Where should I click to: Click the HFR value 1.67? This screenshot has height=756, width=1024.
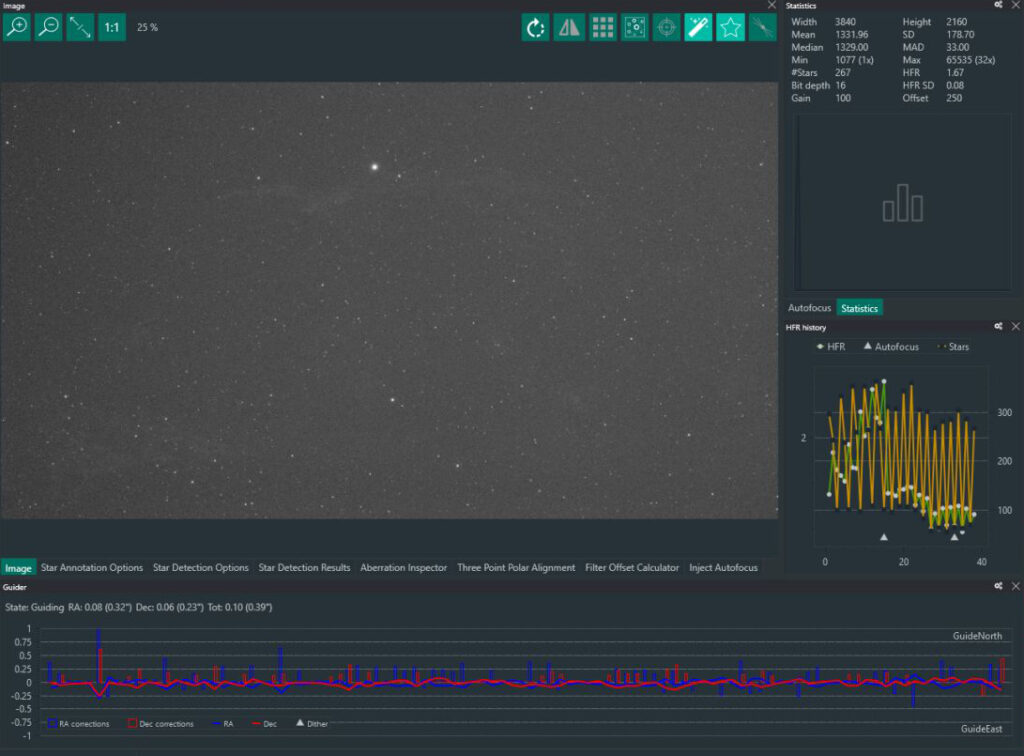click(955, 72)
